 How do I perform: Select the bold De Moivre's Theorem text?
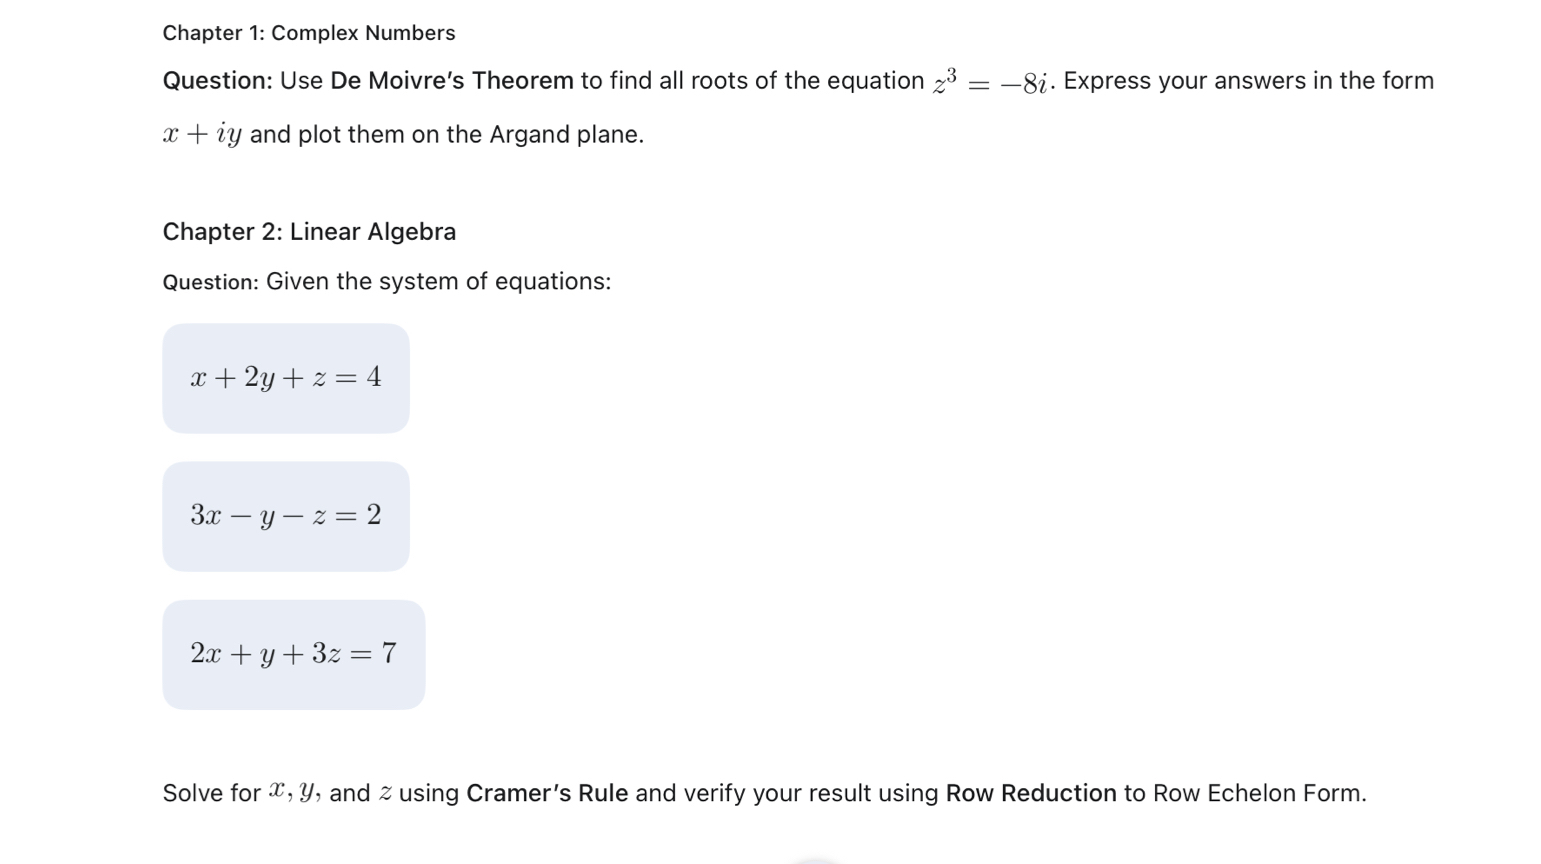tap(451, 81)
